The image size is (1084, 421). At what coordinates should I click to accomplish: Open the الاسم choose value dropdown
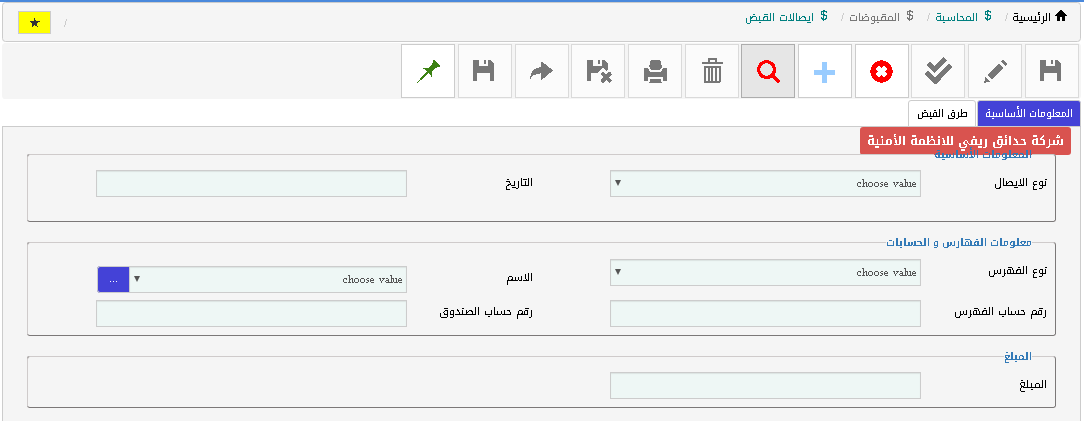tap(268, 280)
